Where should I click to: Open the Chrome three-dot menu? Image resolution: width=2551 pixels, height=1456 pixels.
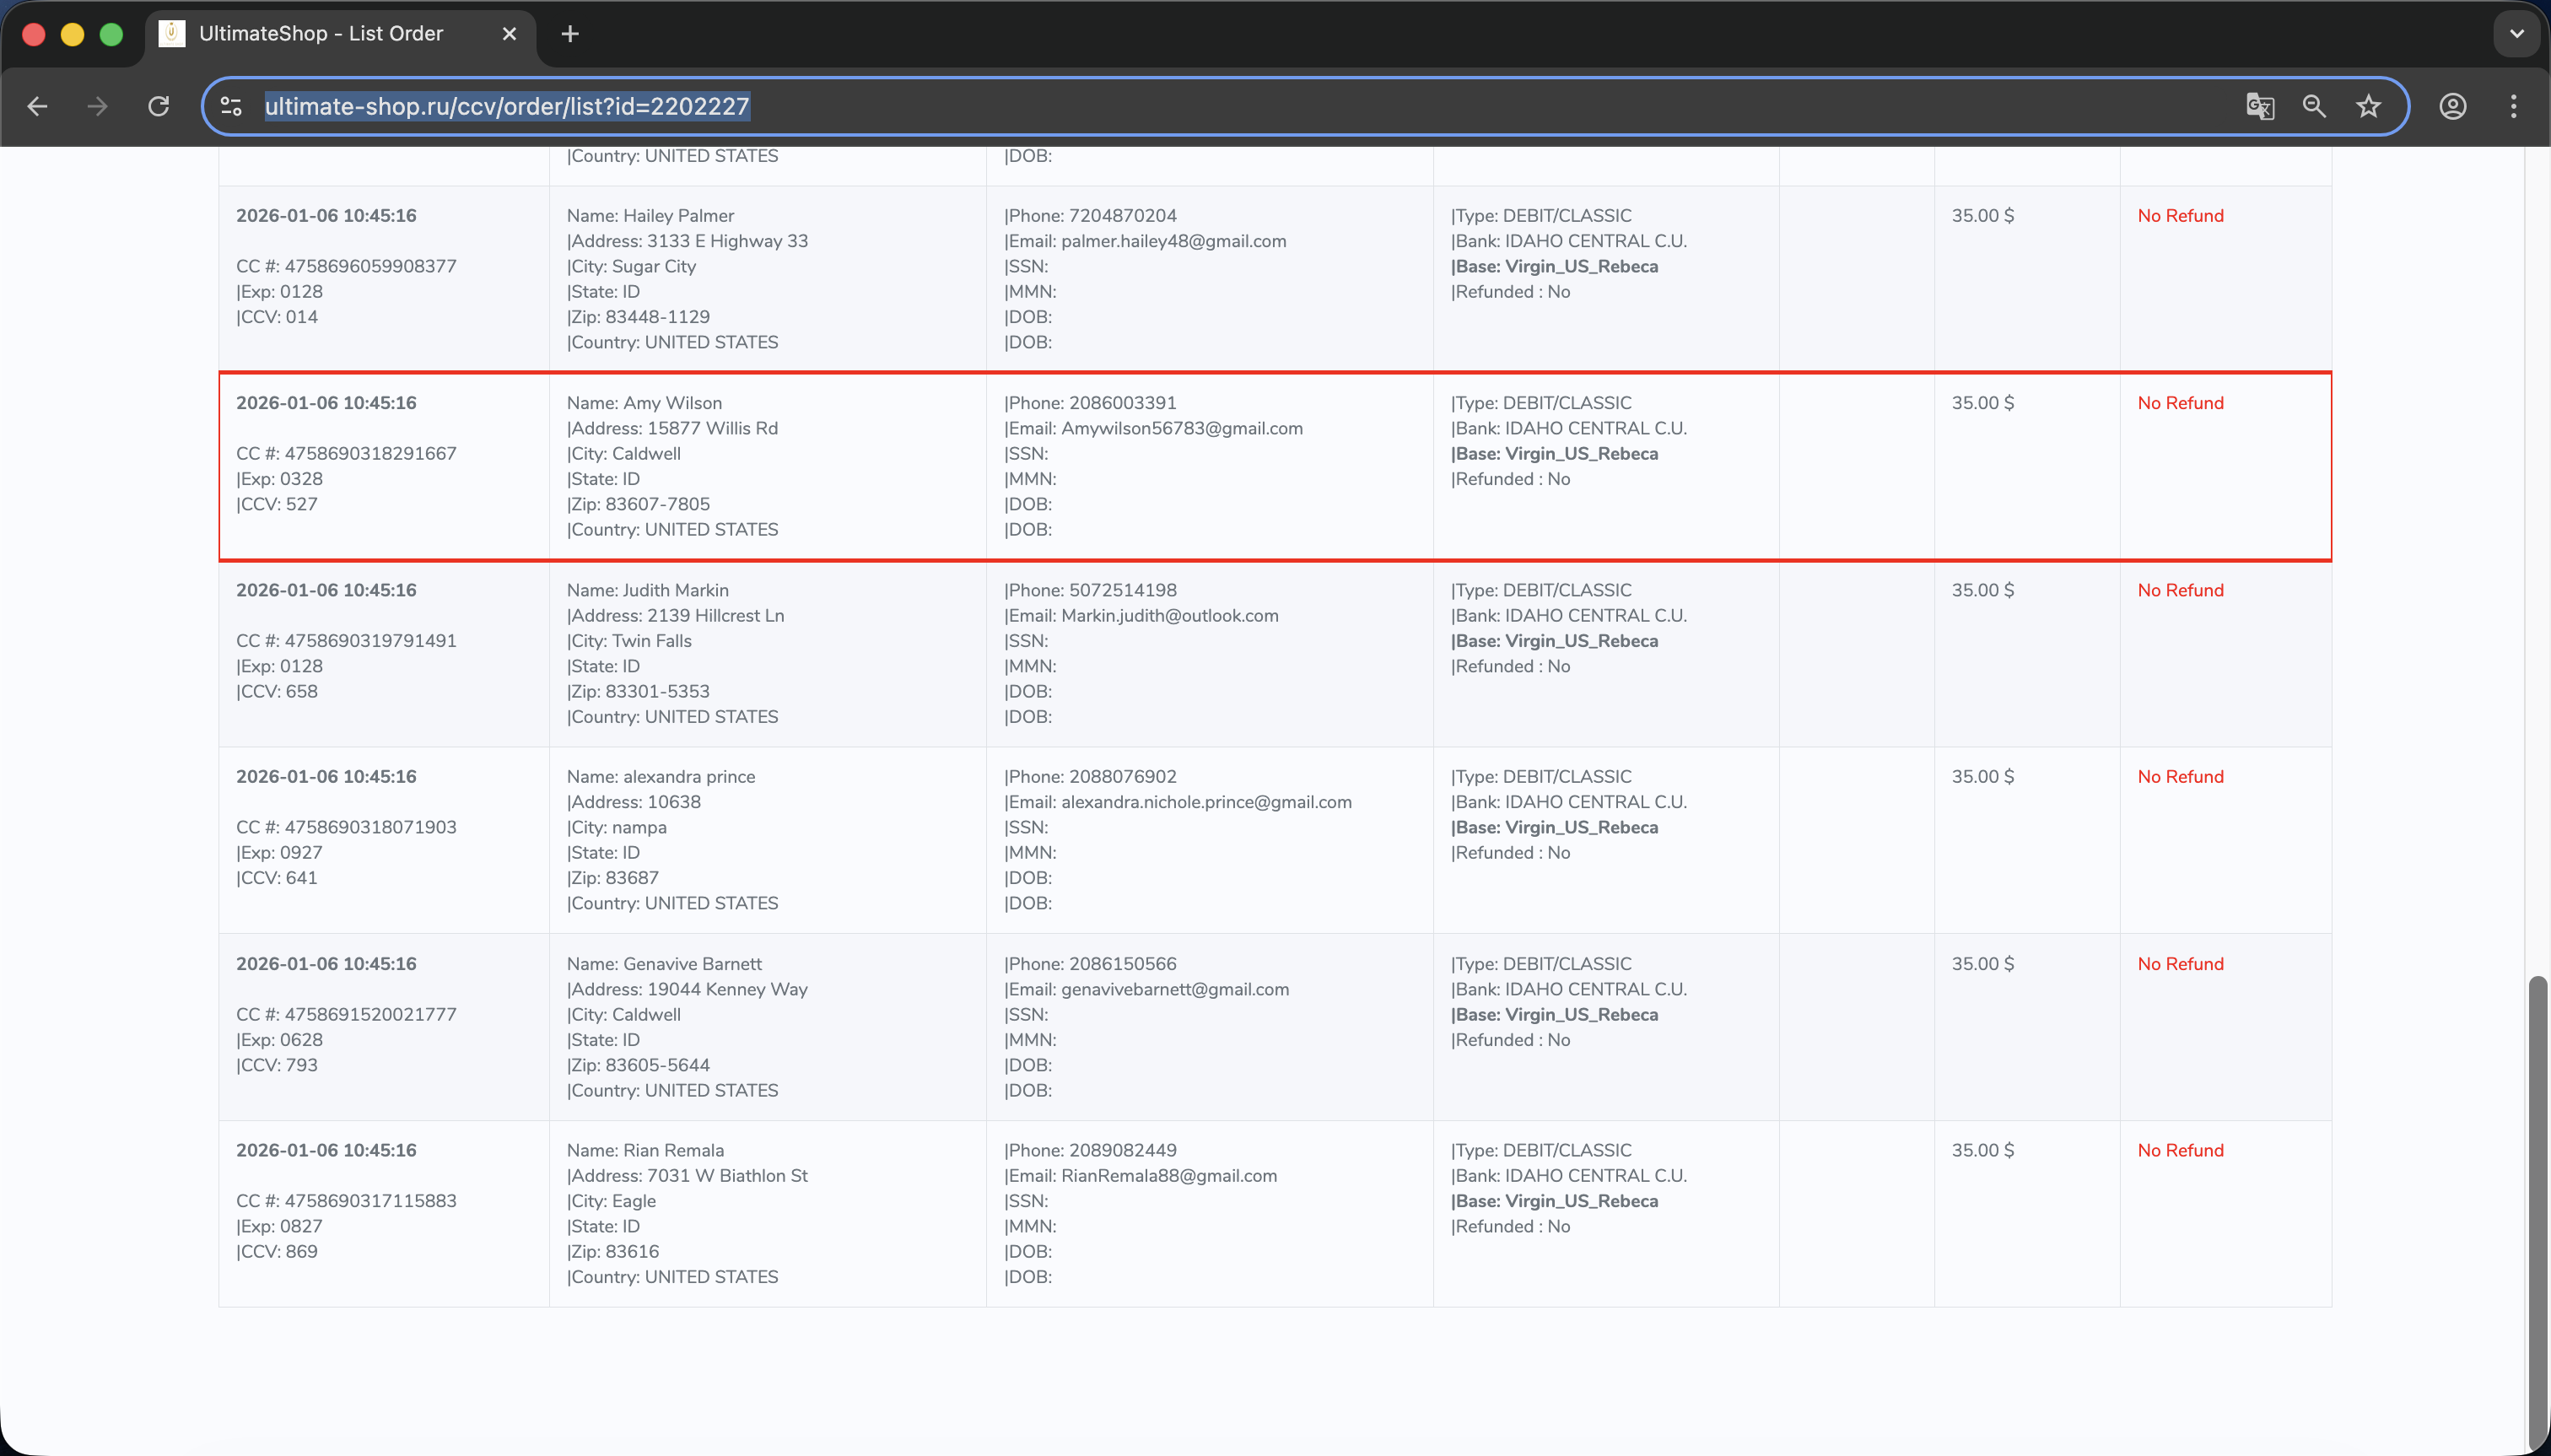pos(2513,106)
